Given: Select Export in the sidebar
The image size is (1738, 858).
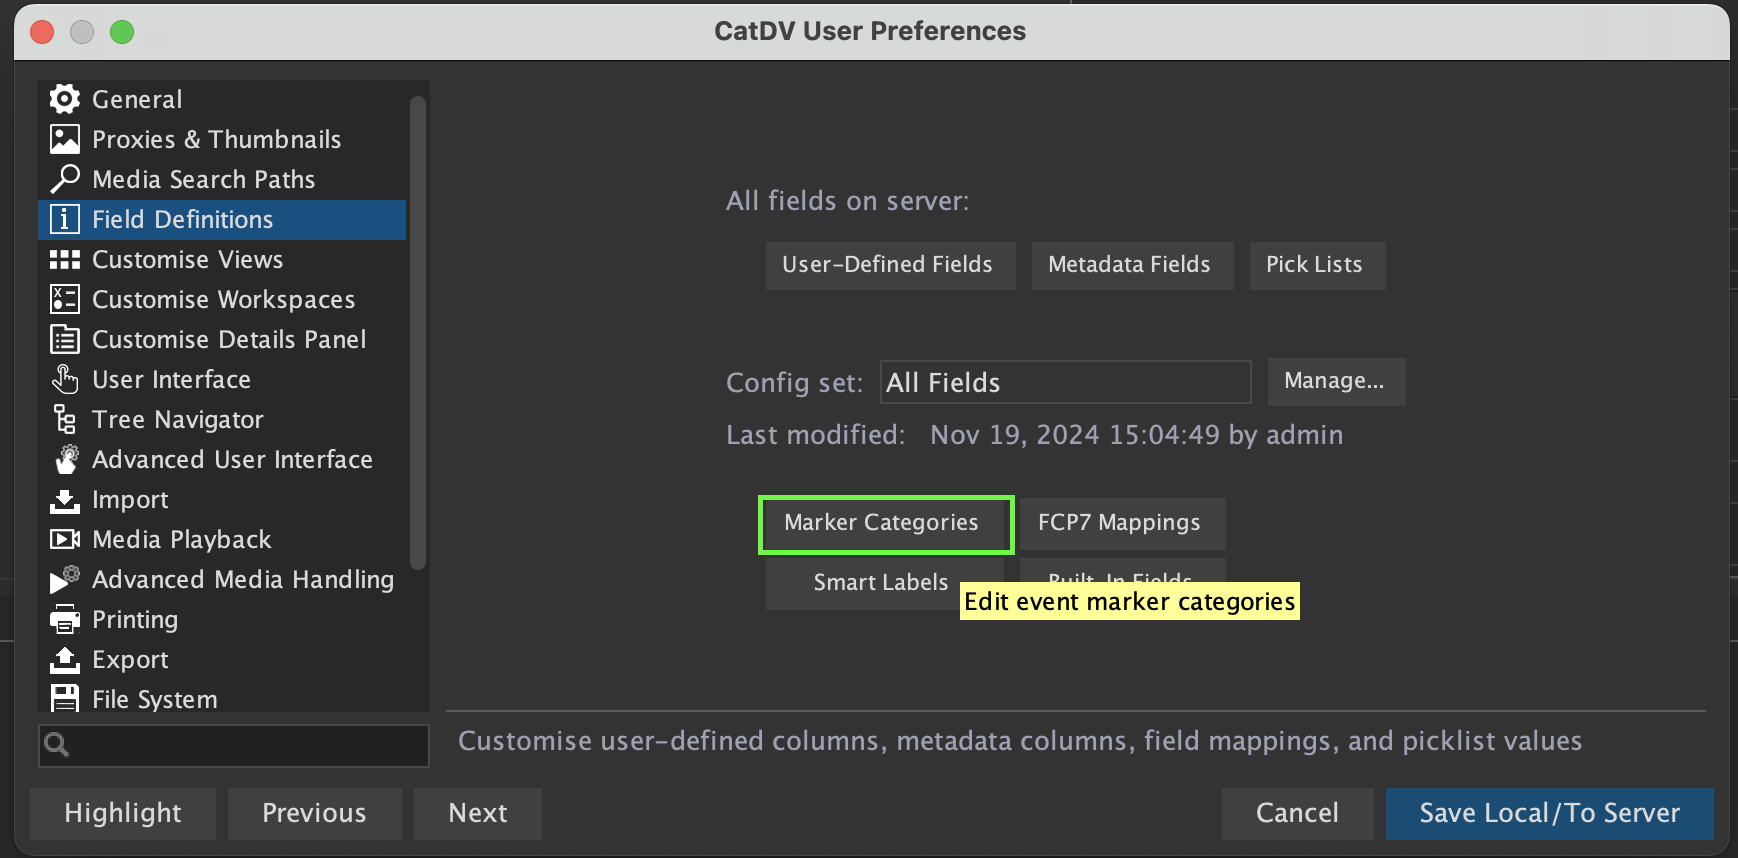Looking at the screenshot, I should [222, 659].
